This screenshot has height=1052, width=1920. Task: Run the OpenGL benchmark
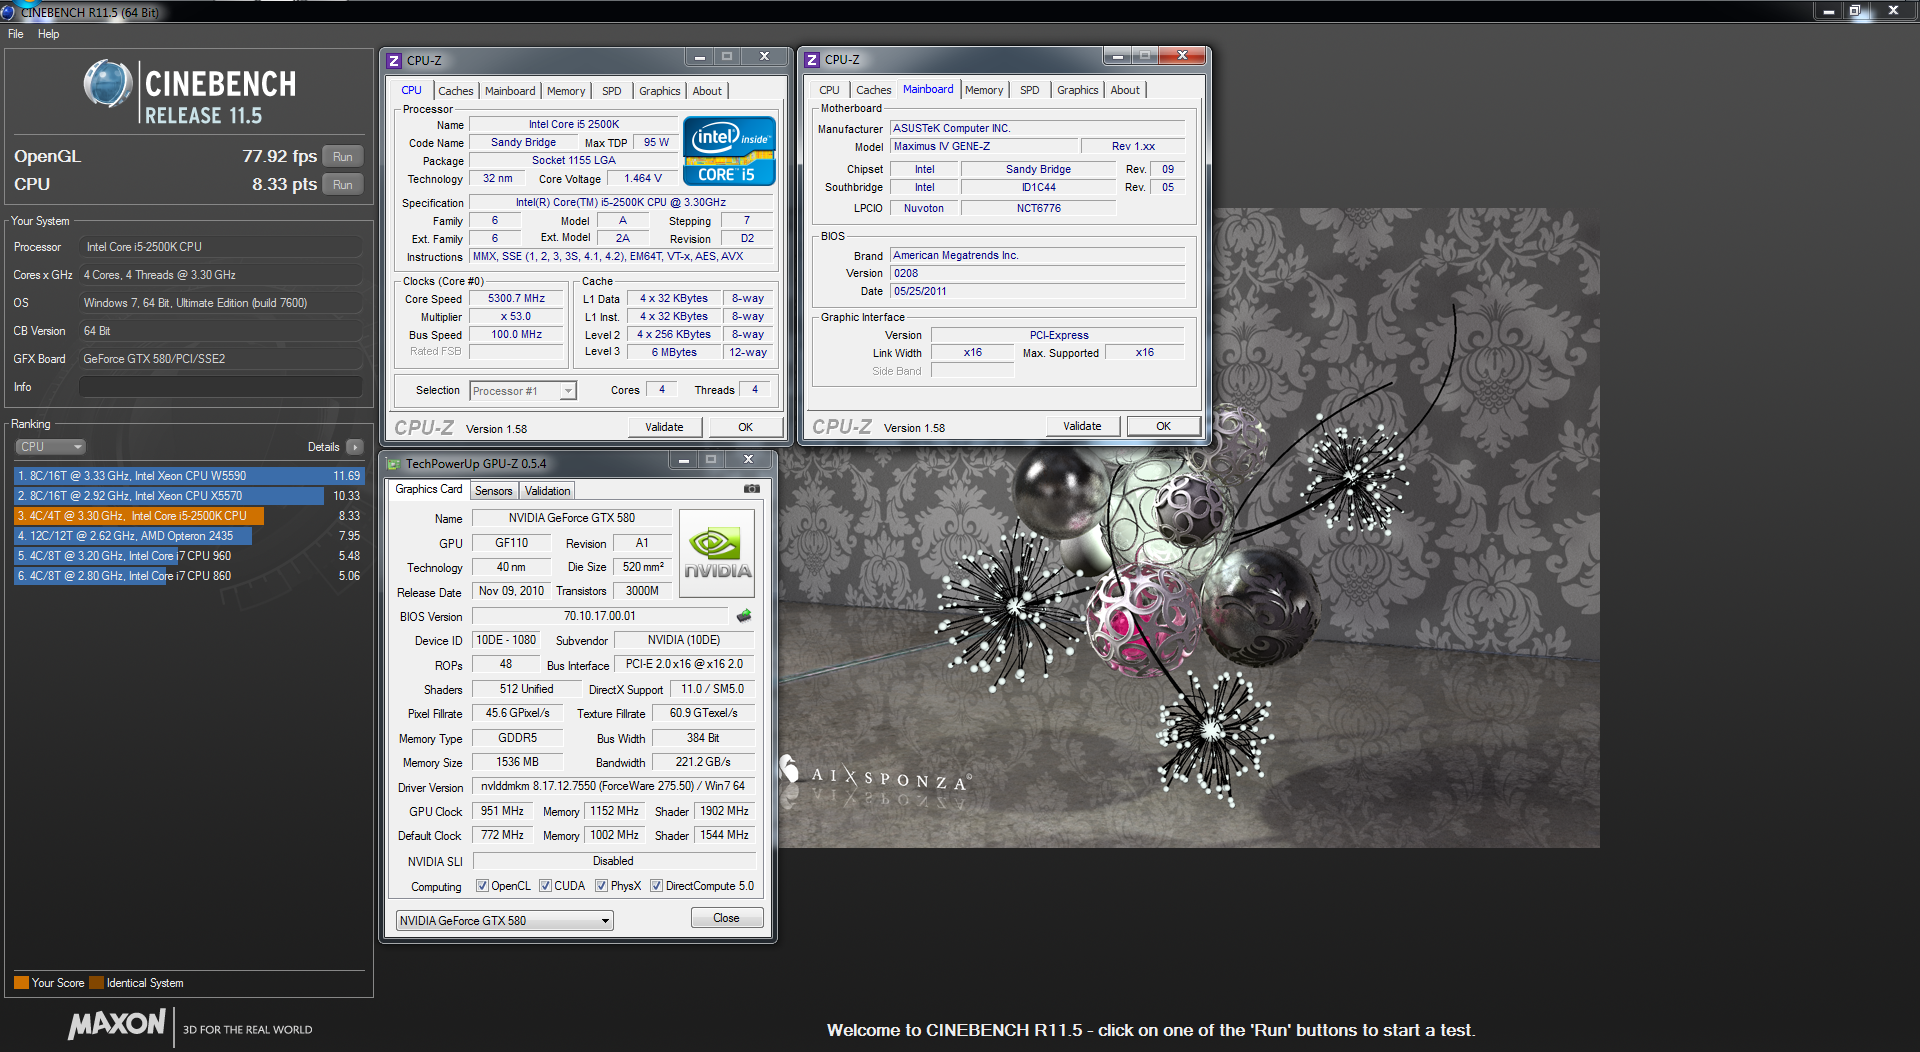point(343,157)
